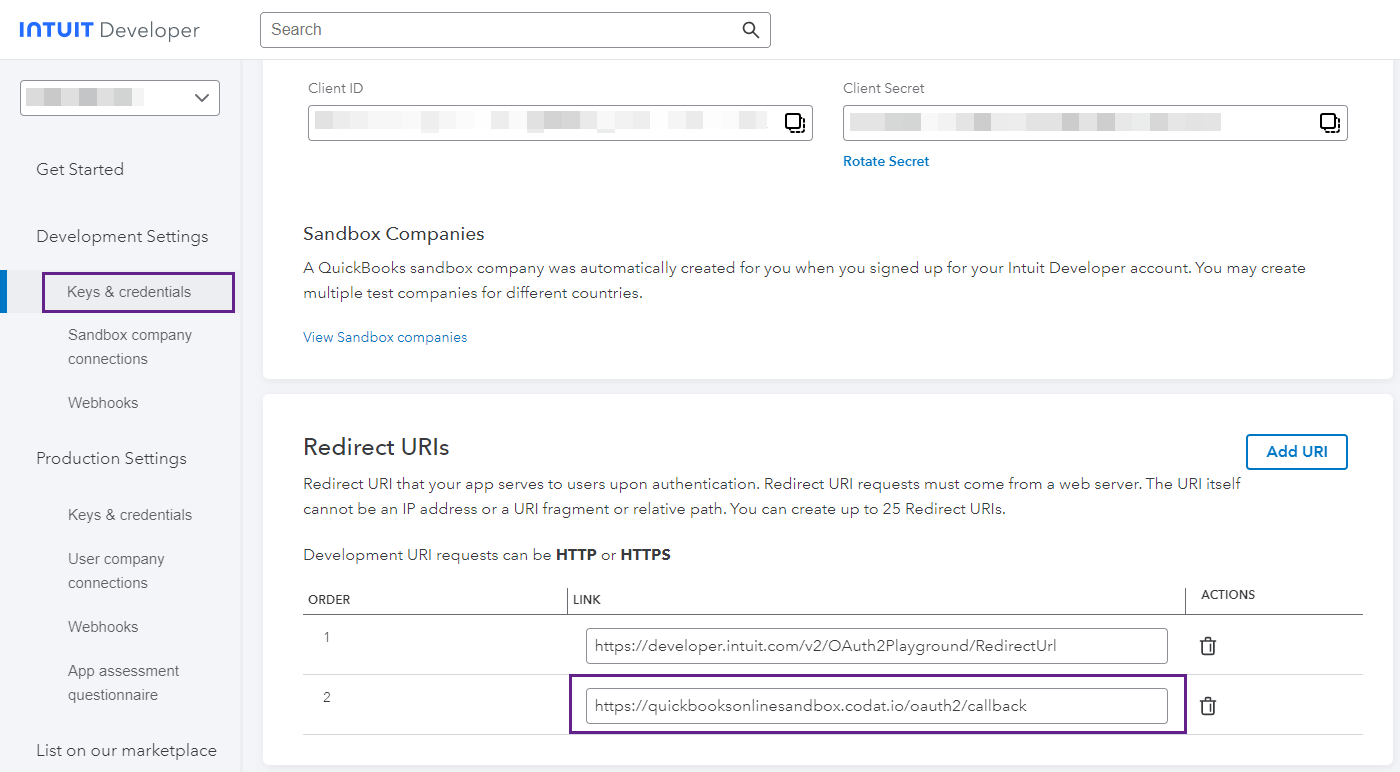Open Sandbox company connections

pyautogui.click(x=129, y=346)
